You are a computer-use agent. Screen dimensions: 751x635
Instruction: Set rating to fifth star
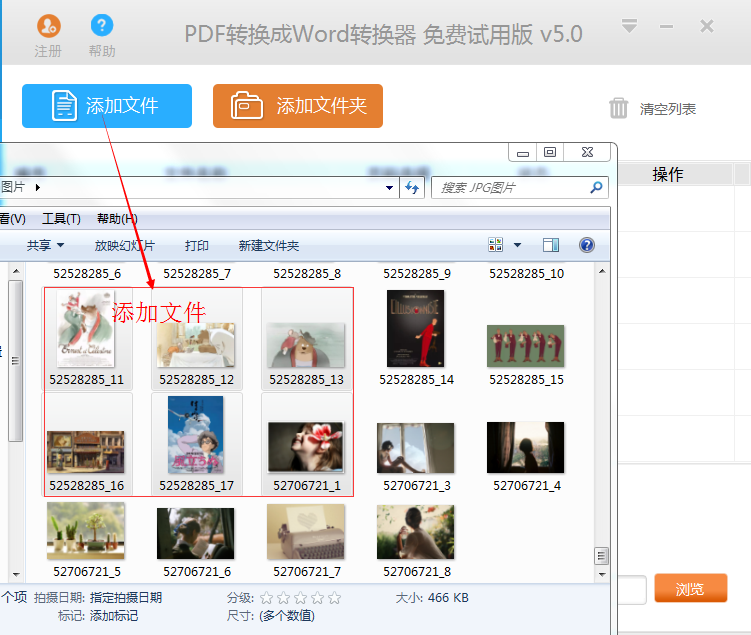[x=335, y=598]
